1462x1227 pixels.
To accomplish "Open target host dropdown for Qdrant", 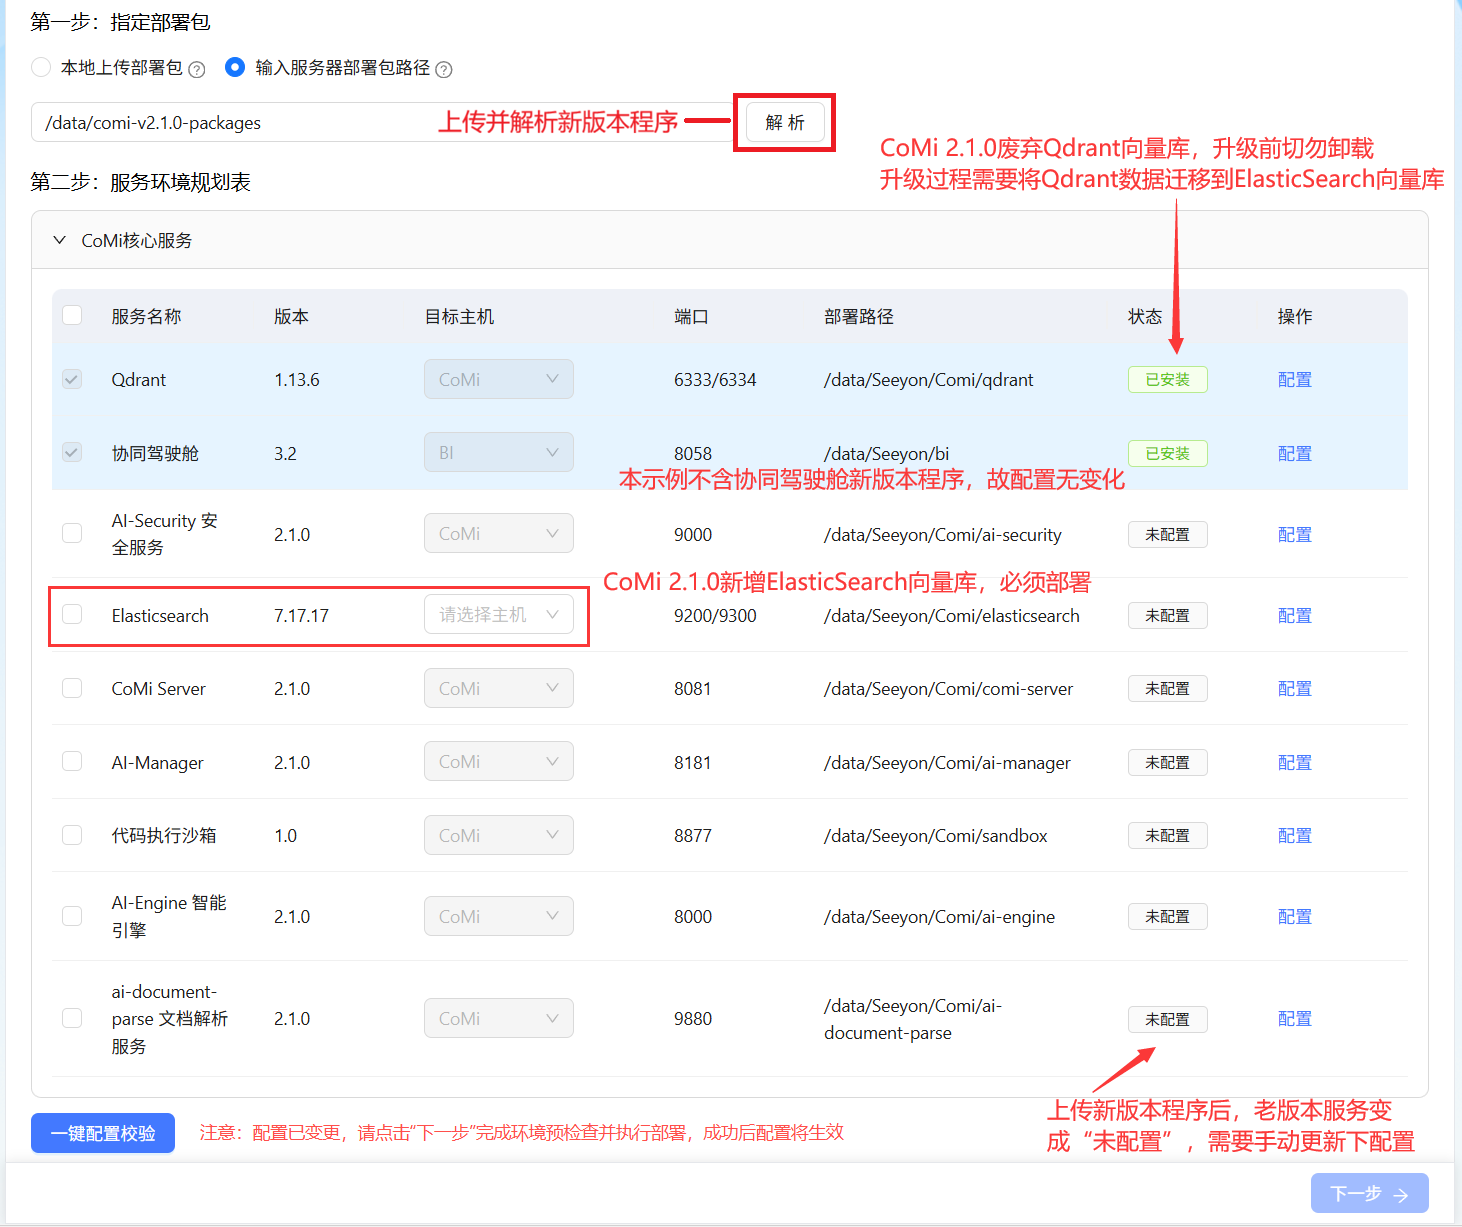I will click(x=499, y=379).
